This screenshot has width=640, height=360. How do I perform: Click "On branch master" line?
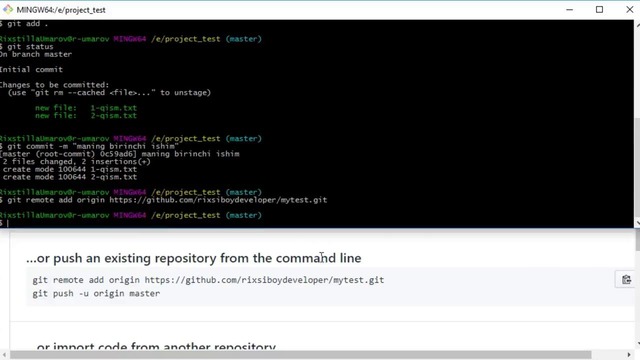pos(36,54)
